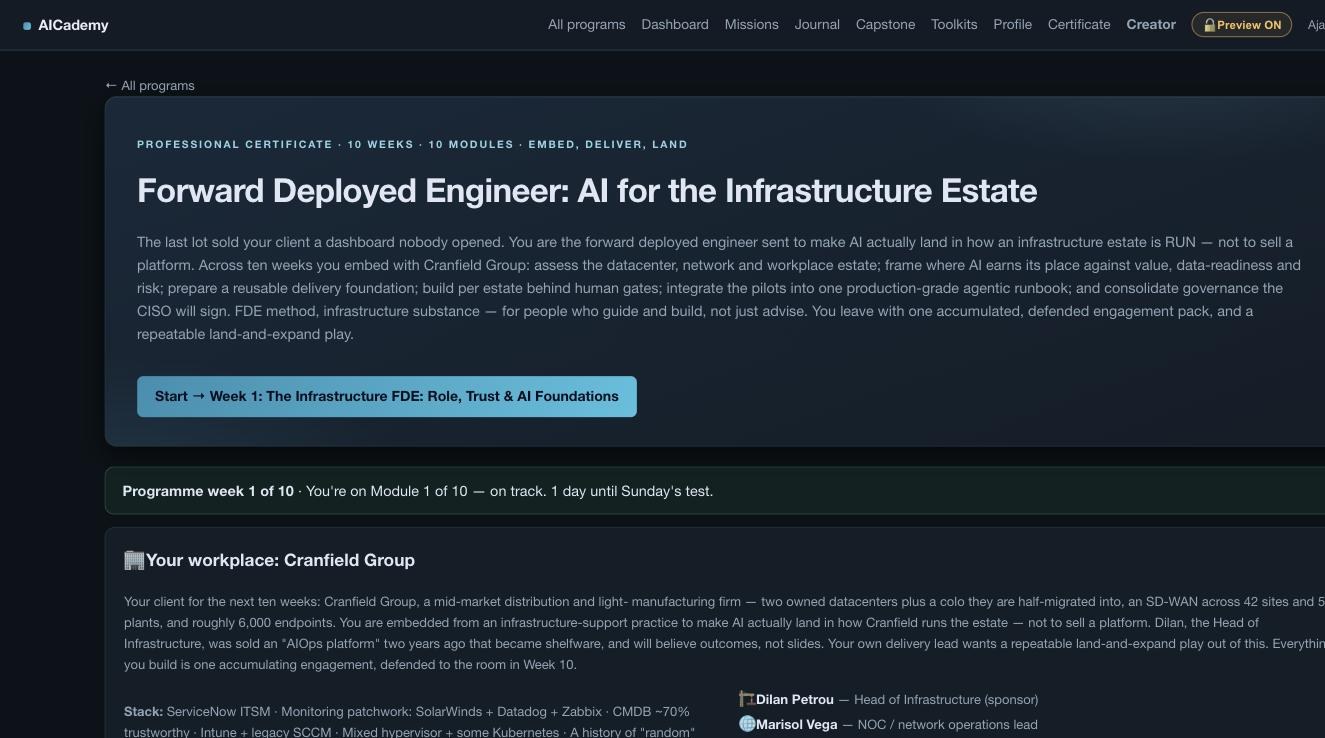1325x738 pixels.
Task: Open the AICademy home link
Action: point(66,25)
